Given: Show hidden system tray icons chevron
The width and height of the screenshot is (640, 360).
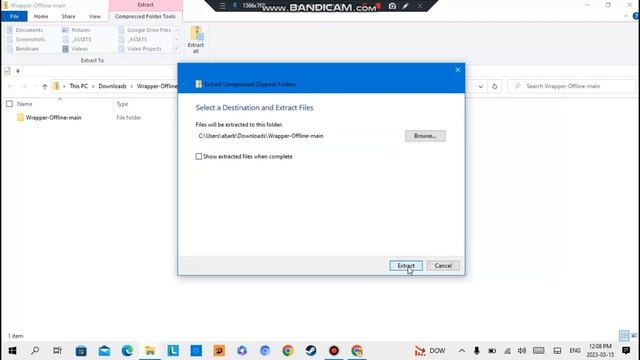Looking at the screenshot, I should 462,351.
